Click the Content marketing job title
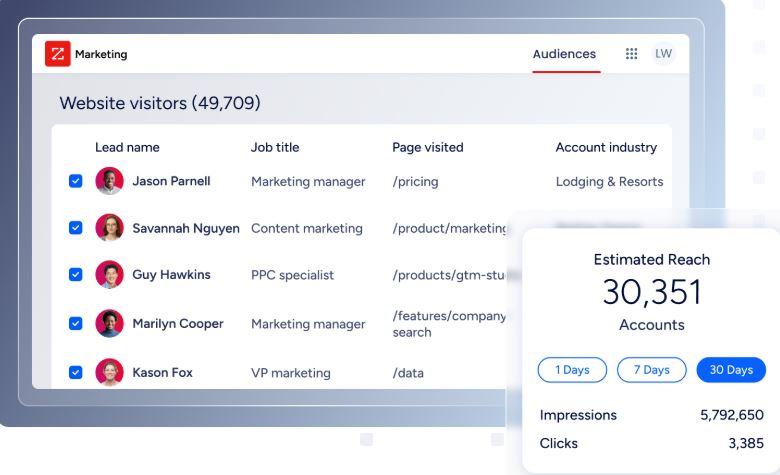The image size is (780, 475). point(306,229)
